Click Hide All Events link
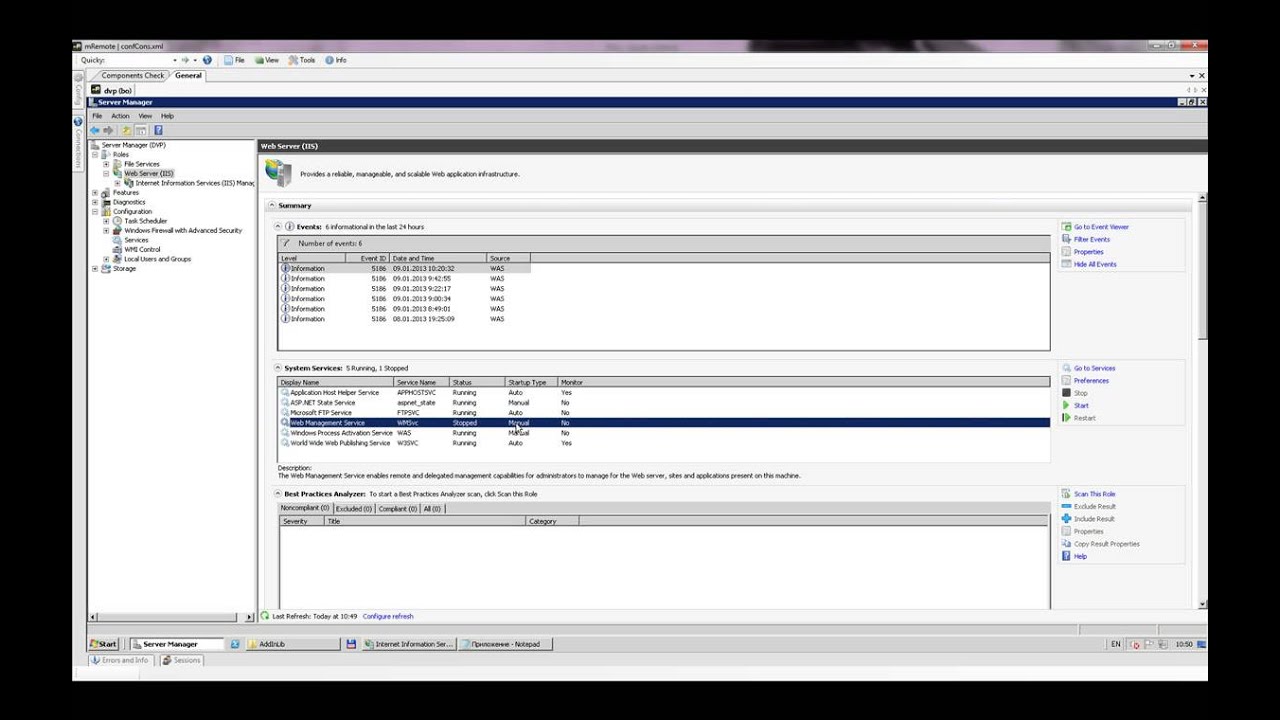1280x720 pixels. pyautogui.click(x=1095, y=264)
